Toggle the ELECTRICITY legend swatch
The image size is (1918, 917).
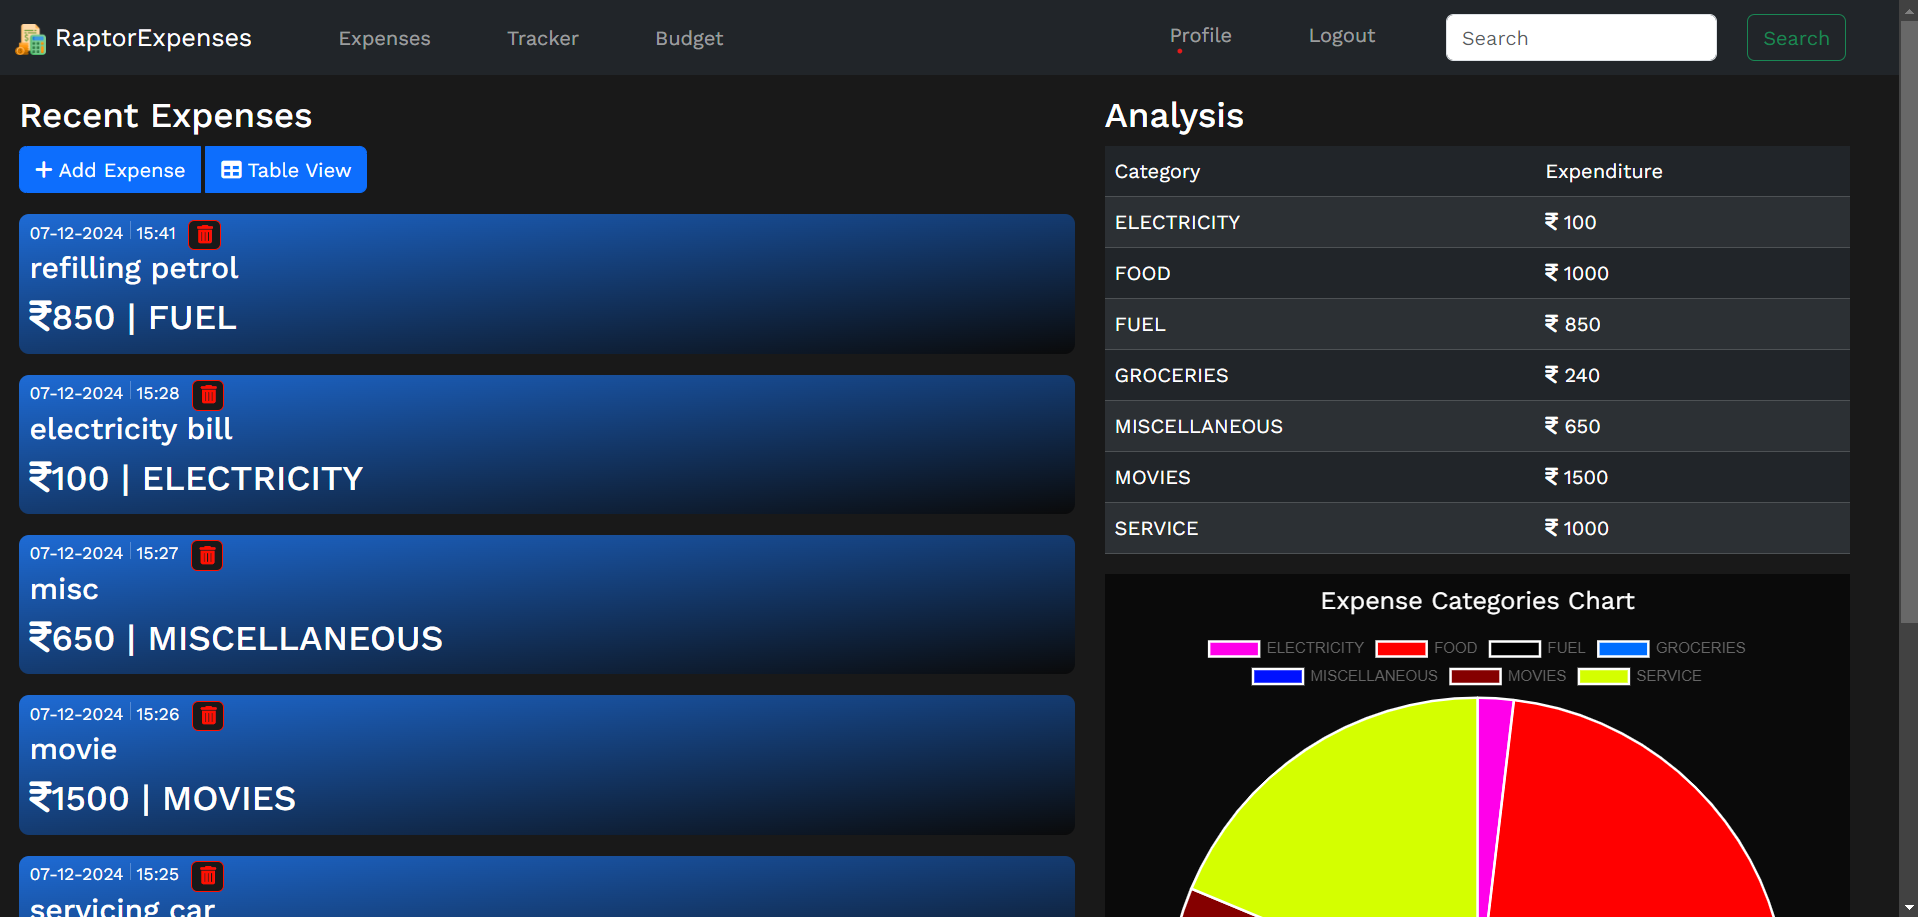(1234, 648)
